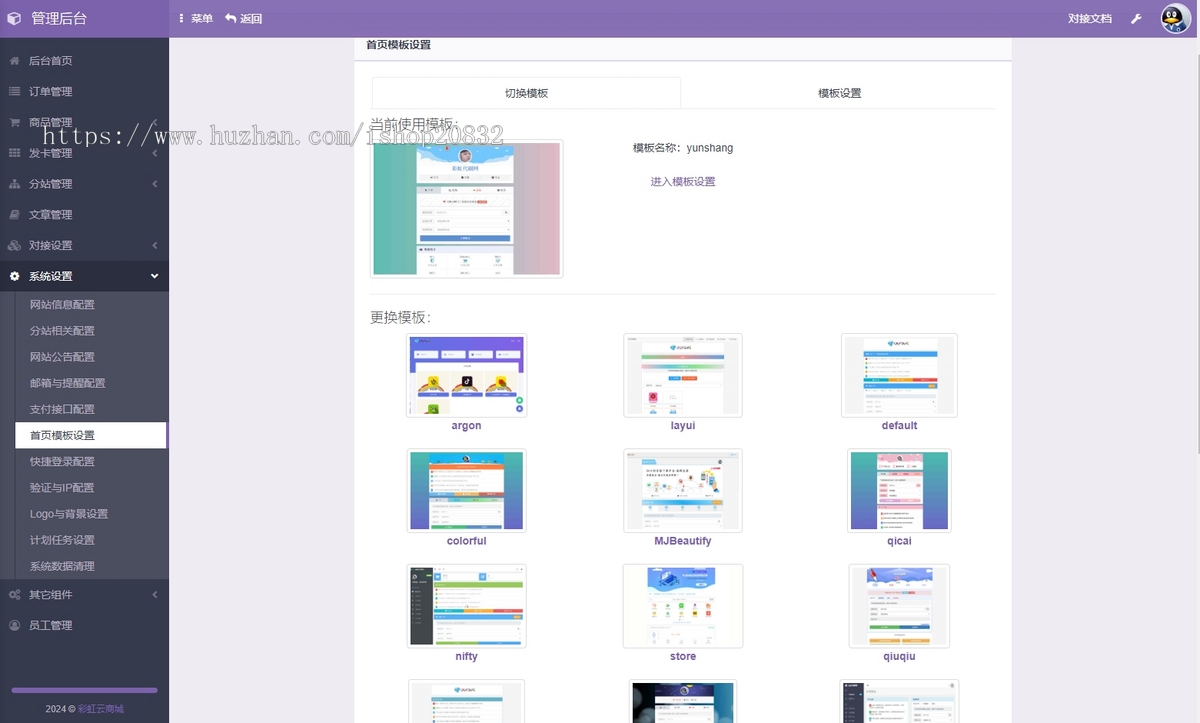
Task: Click the default template name link
Action: tap(899, 426)
